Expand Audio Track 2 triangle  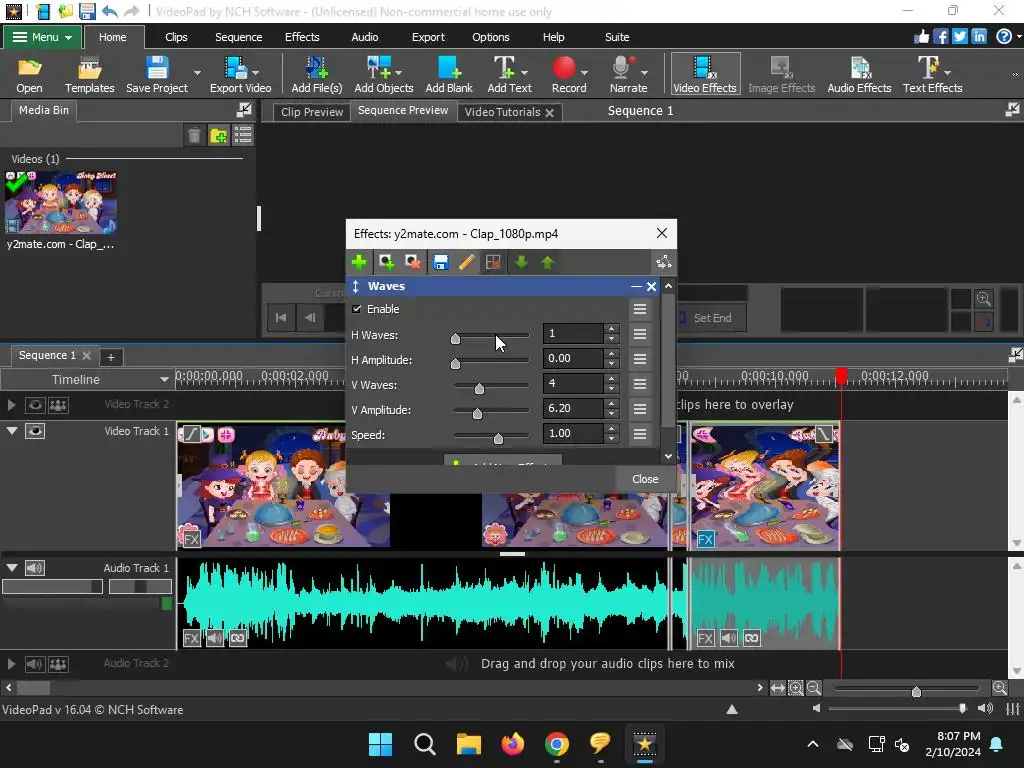[x=11, y=664]
